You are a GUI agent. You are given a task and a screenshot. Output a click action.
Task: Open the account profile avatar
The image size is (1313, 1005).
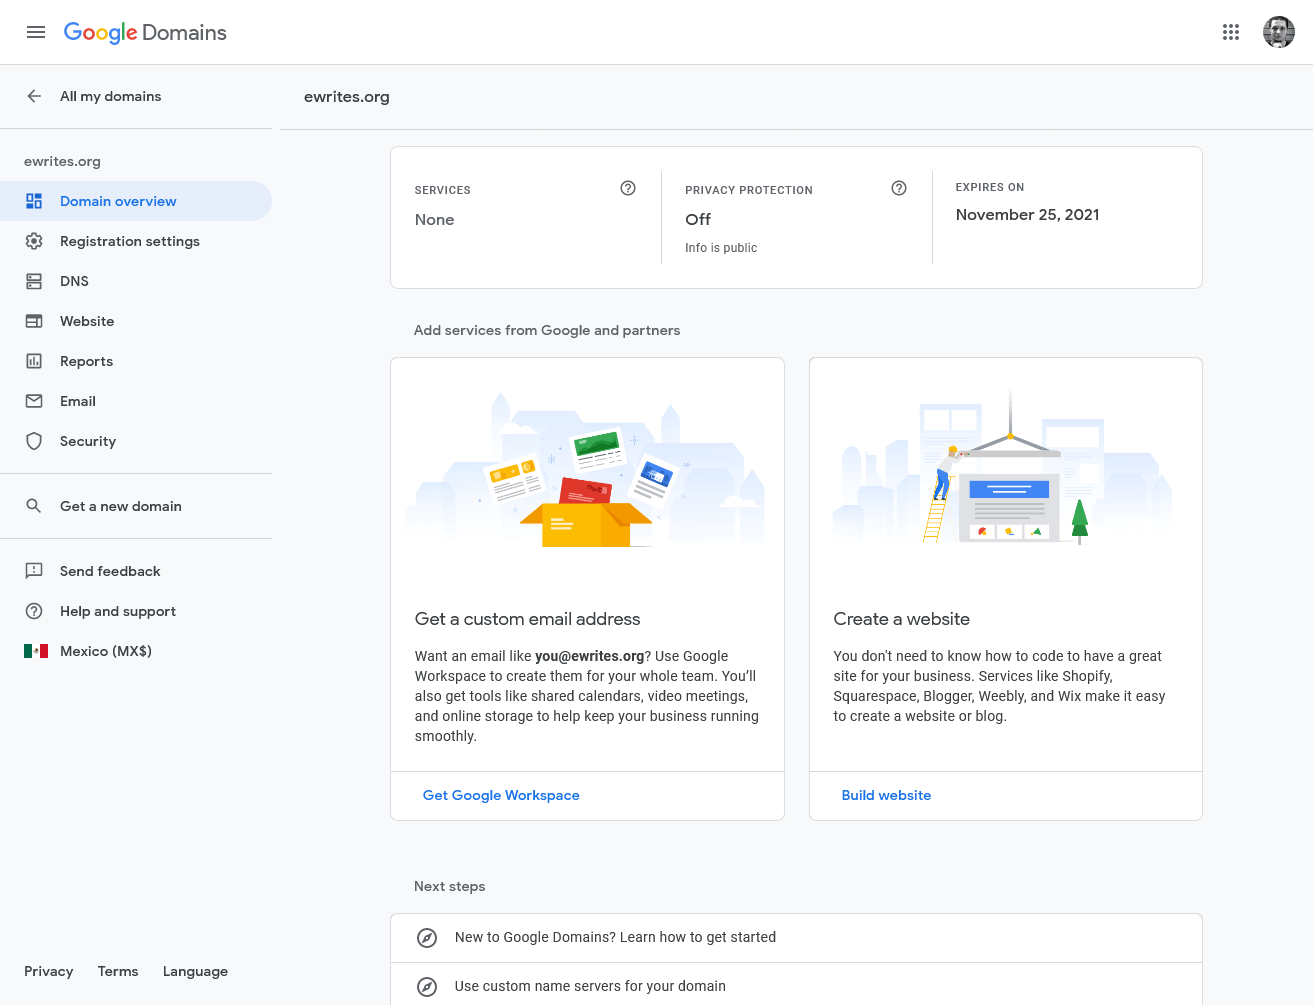click(1279, 32)
